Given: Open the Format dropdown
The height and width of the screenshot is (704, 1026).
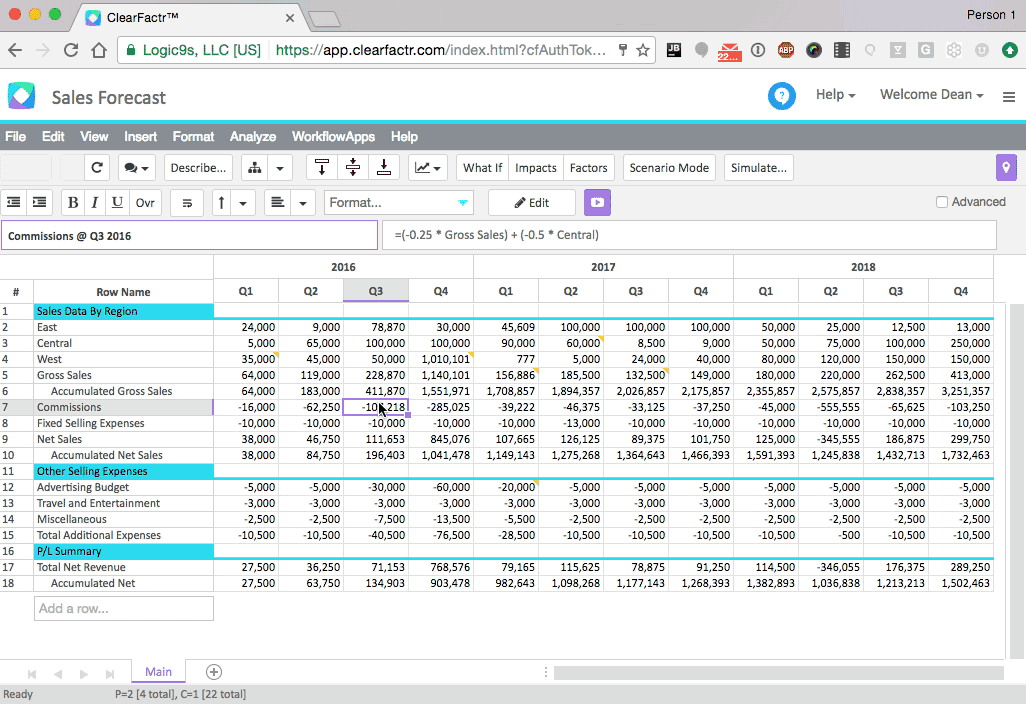Looking at the screenshot, I should pos(399,203).
